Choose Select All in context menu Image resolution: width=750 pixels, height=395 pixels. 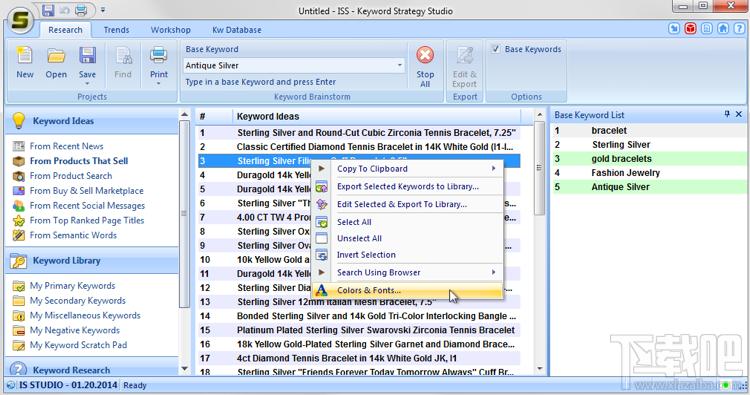point(408,222)
